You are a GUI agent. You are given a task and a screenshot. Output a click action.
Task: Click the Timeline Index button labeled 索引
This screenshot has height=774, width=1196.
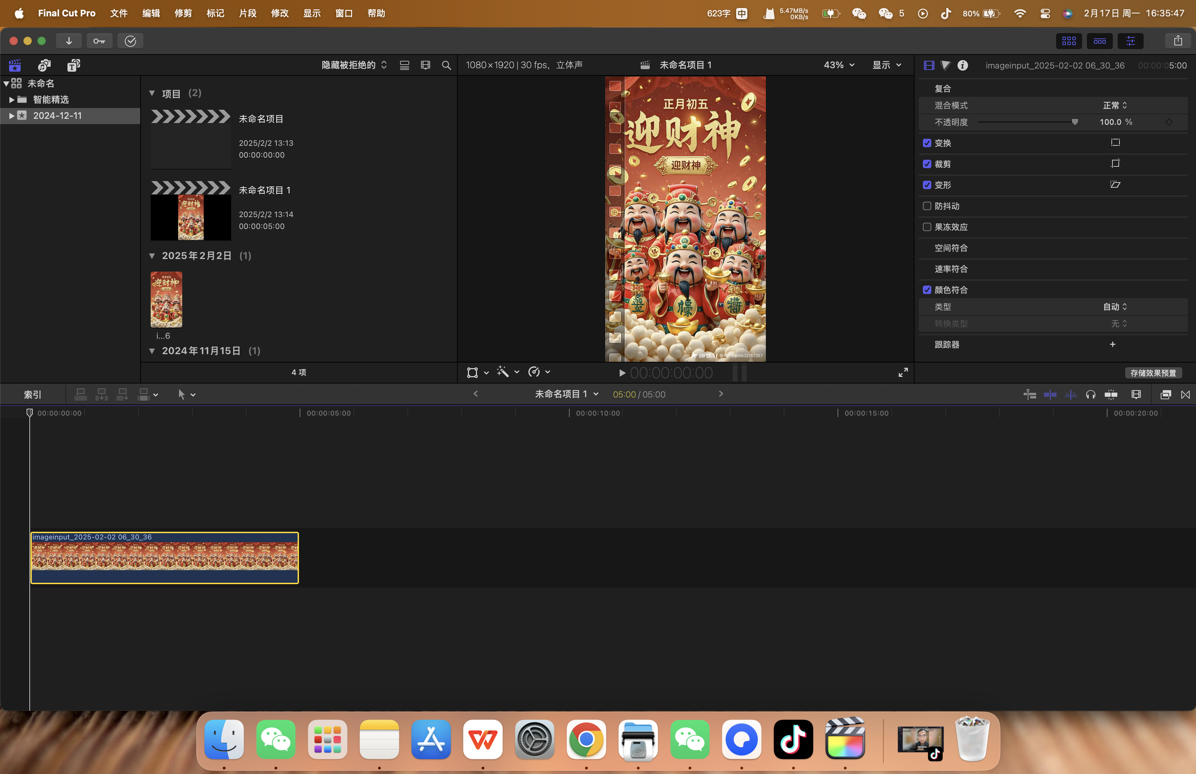tap(31, 394)
